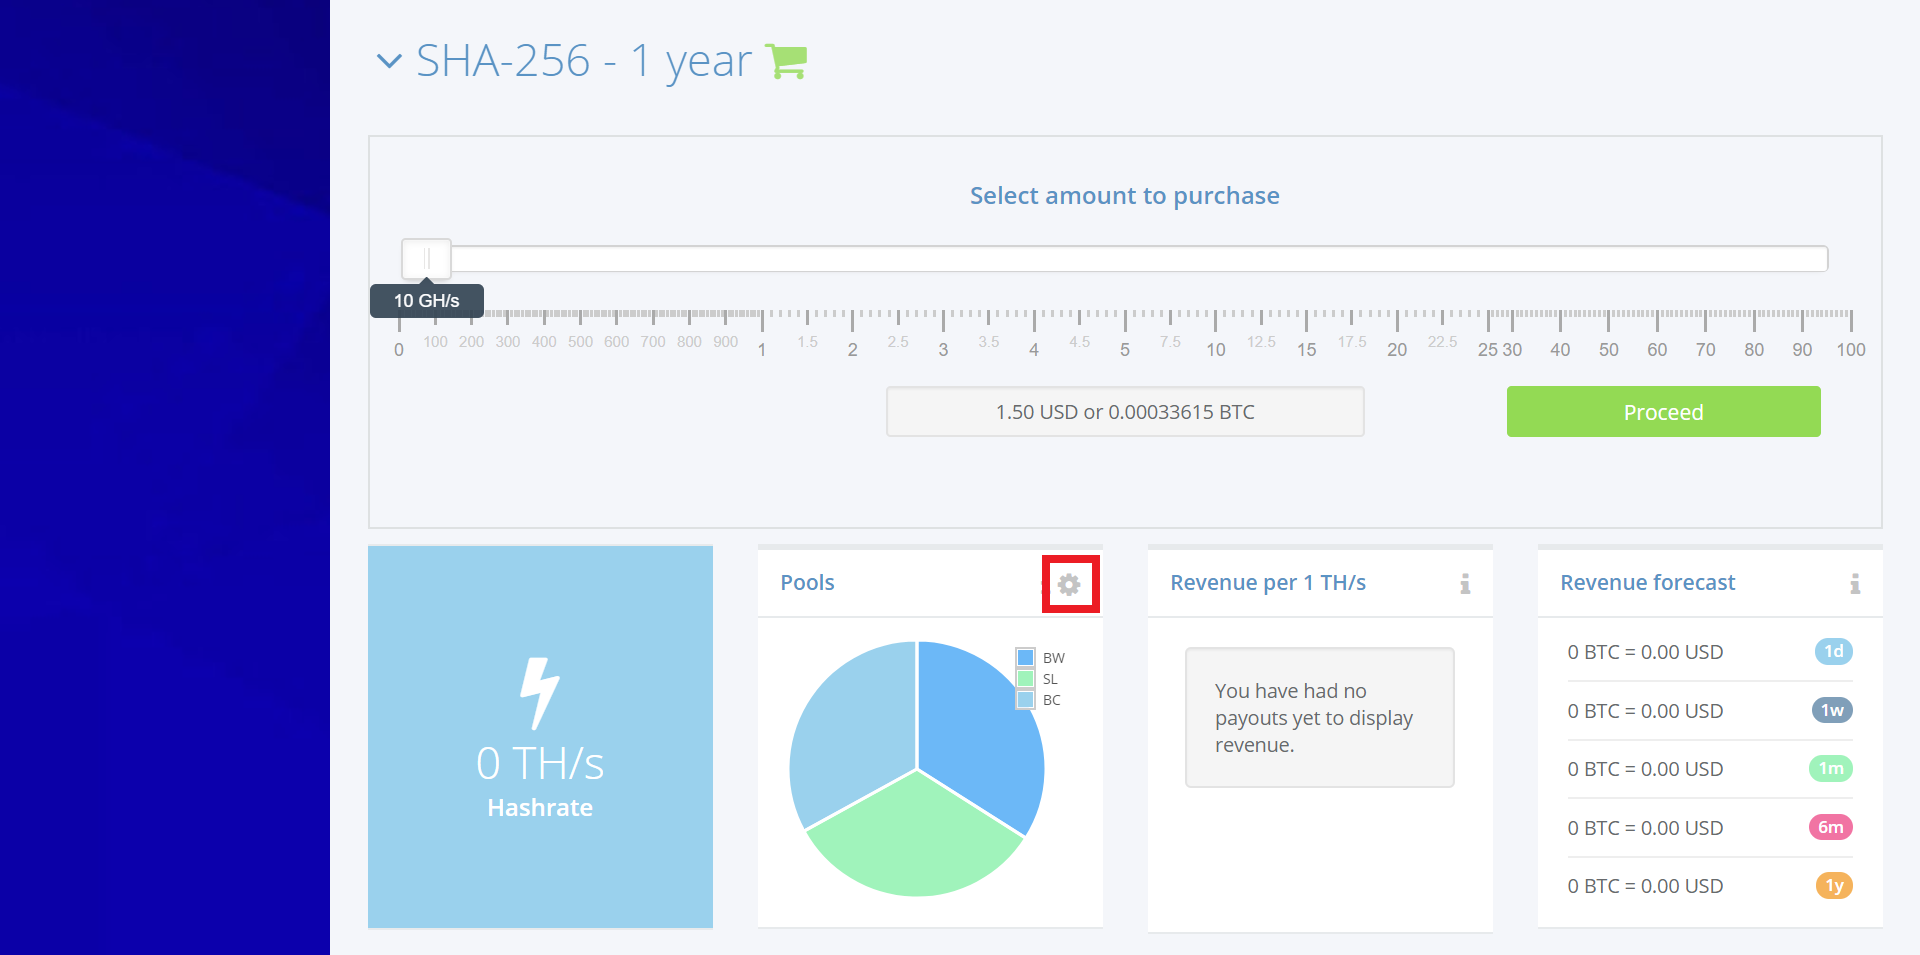Screen dimensions: 1920x955
Task: Click the green shopping cart icon
Action: click(786, 61)
